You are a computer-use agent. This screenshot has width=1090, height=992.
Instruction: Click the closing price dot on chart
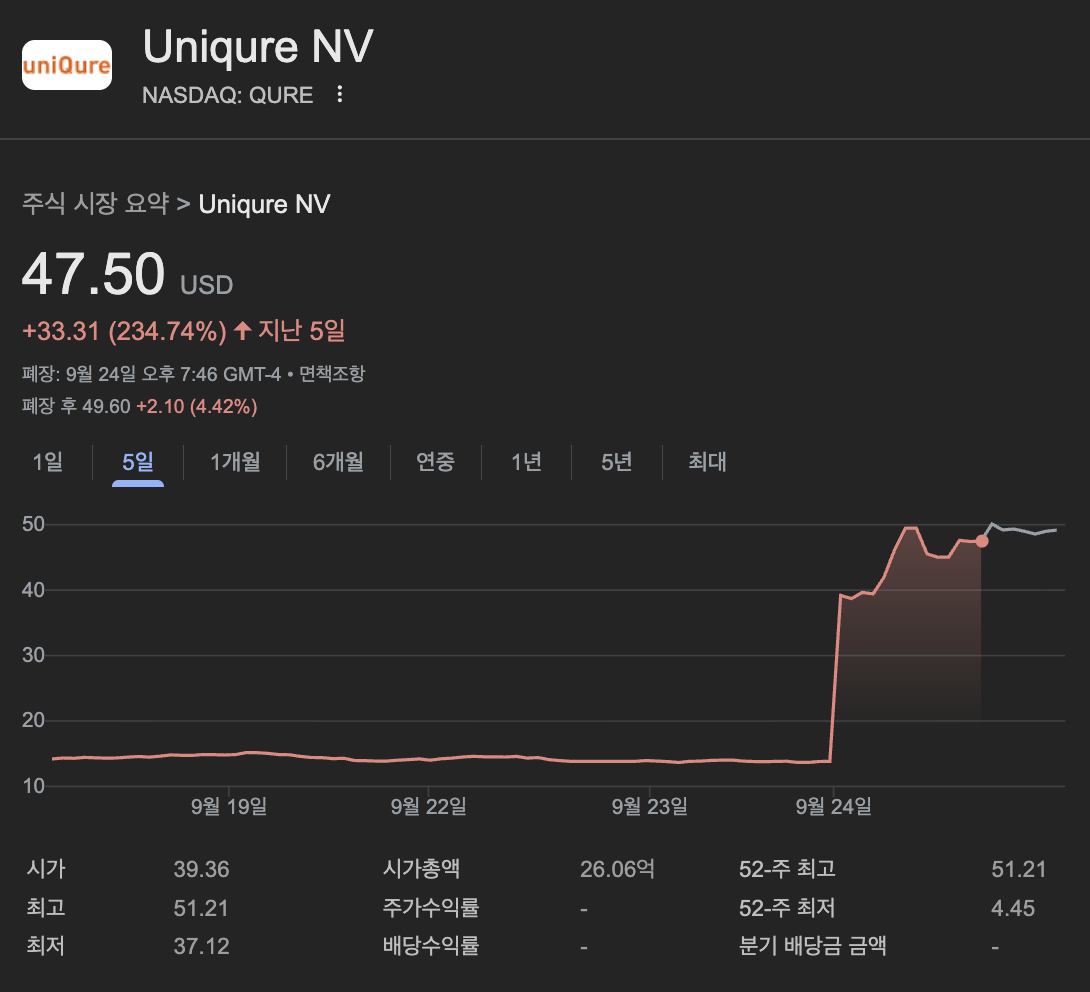coord(982,541)
